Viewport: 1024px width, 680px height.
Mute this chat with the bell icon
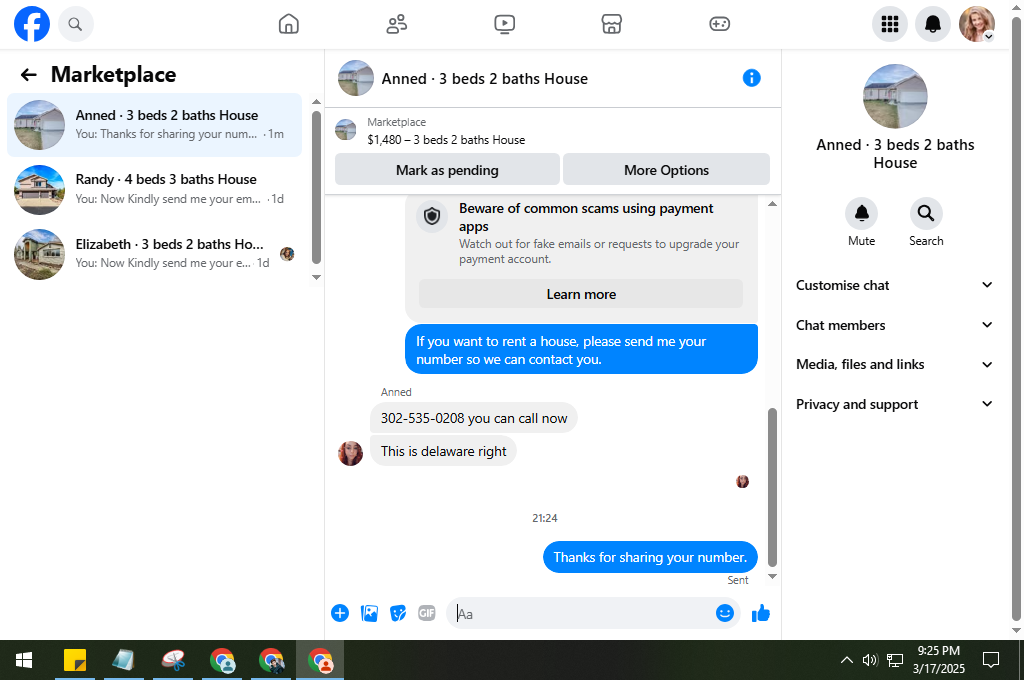click(861, 214)
